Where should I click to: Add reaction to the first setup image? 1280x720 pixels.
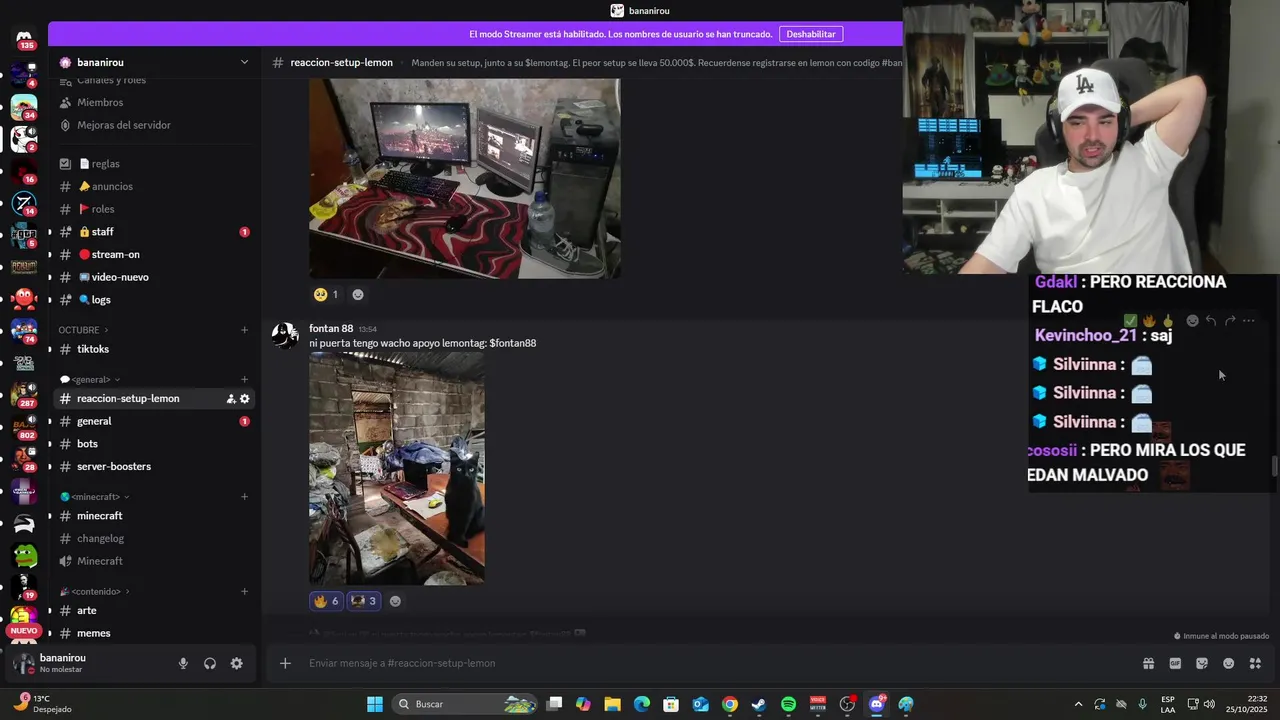(358, 294)
